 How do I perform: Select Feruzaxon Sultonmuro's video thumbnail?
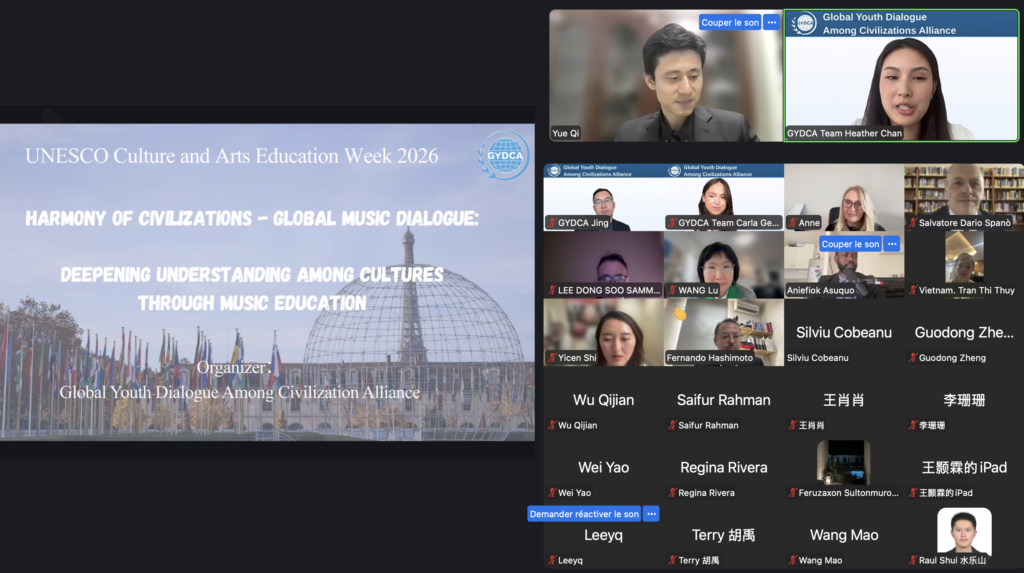tap(844, 462)
